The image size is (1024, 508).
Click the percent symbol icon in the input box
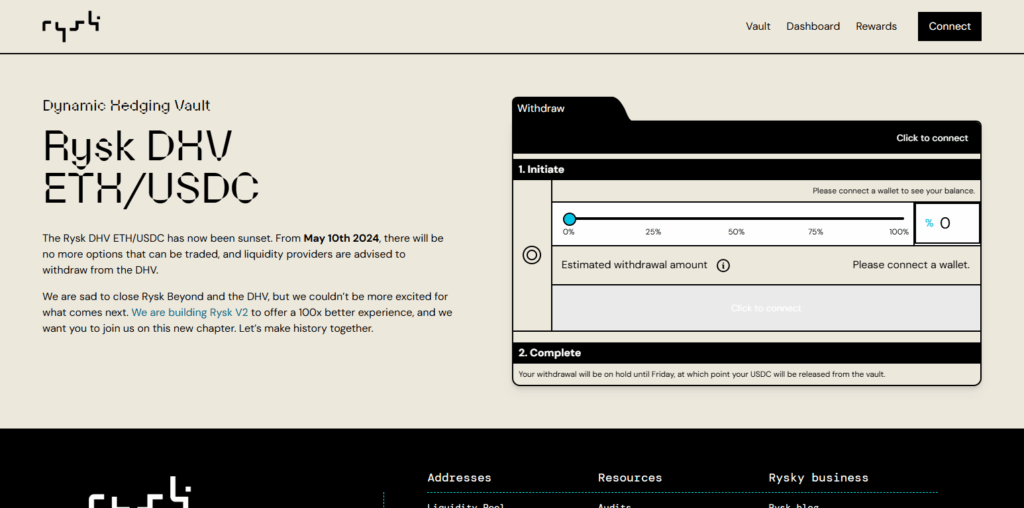tap(929, 223)
